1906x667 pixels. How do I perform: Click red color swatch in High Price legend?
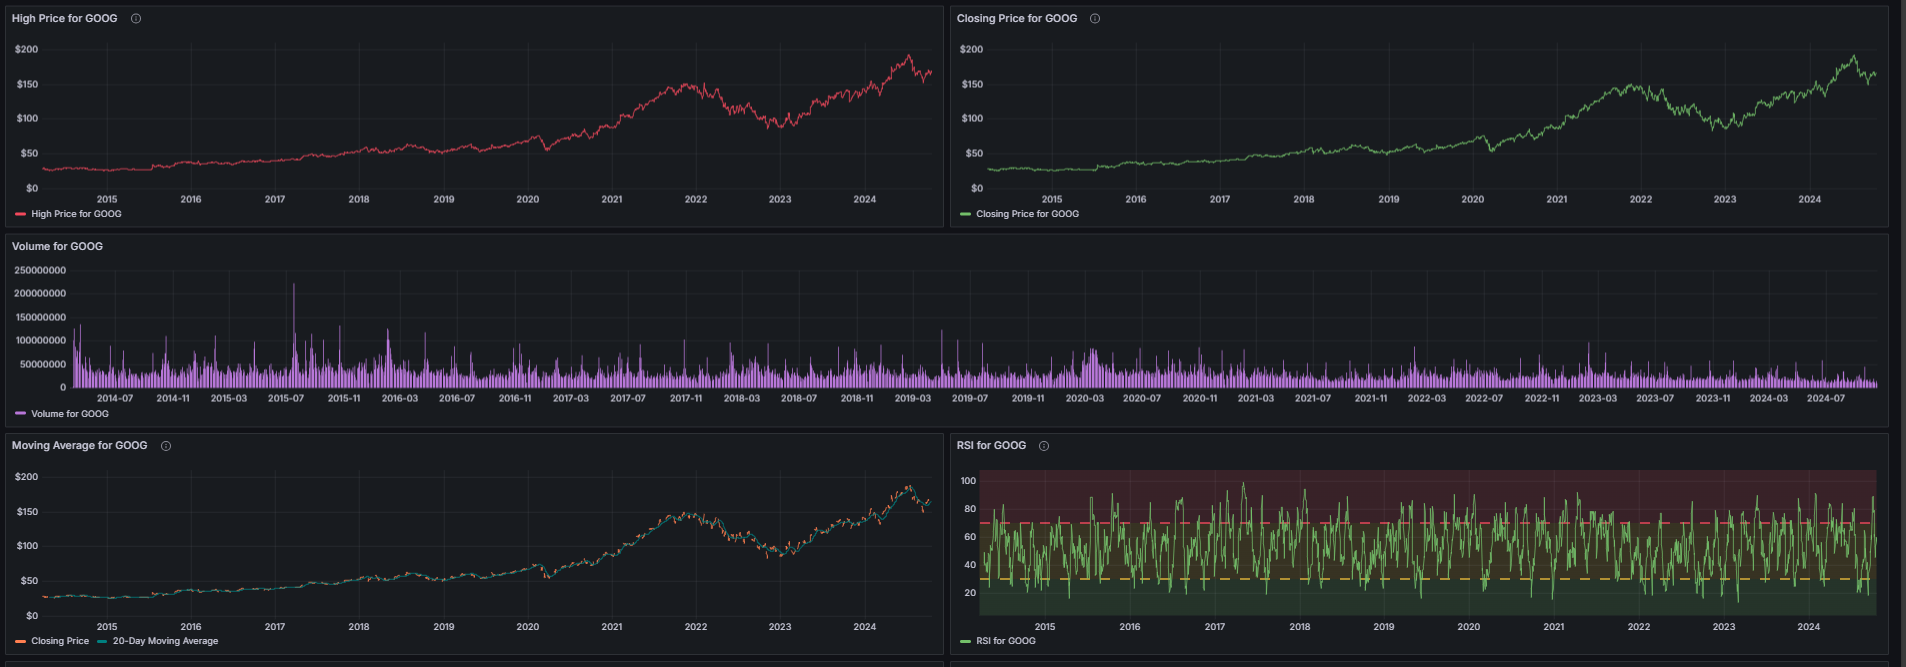click(x=21, y=214)
